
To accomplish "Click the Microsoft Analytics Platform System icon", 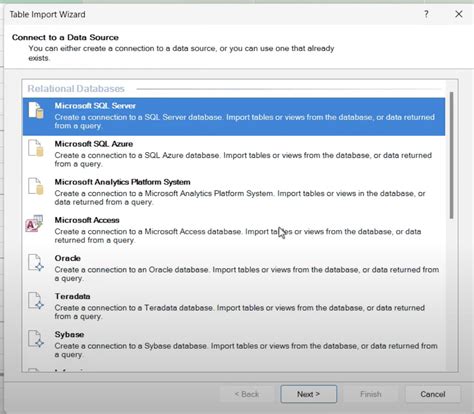I will 36,186.
